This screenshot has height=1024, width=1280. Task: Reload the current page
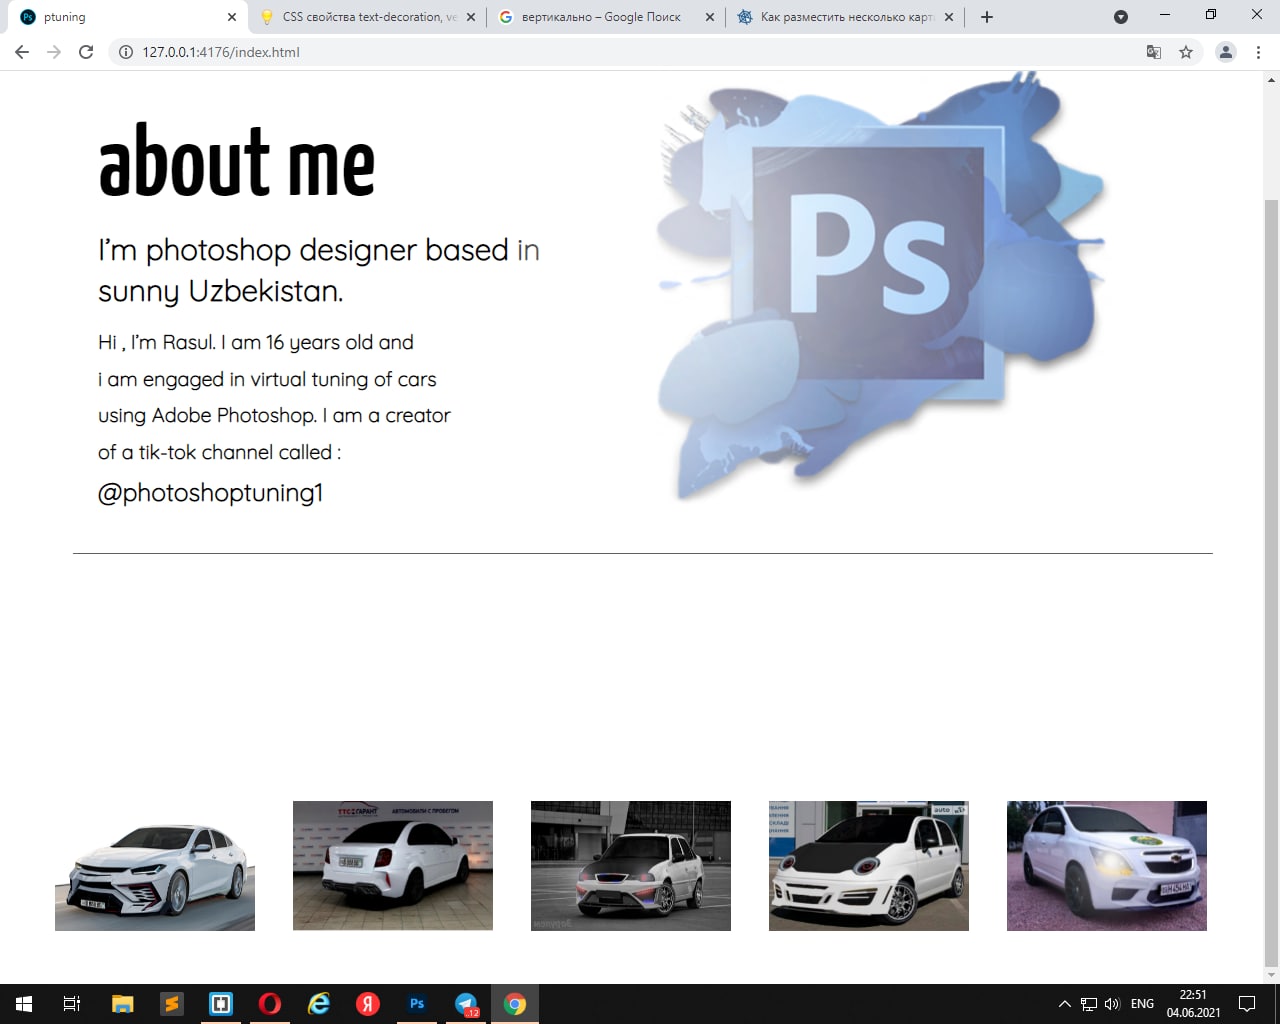[x=86, y=52]
